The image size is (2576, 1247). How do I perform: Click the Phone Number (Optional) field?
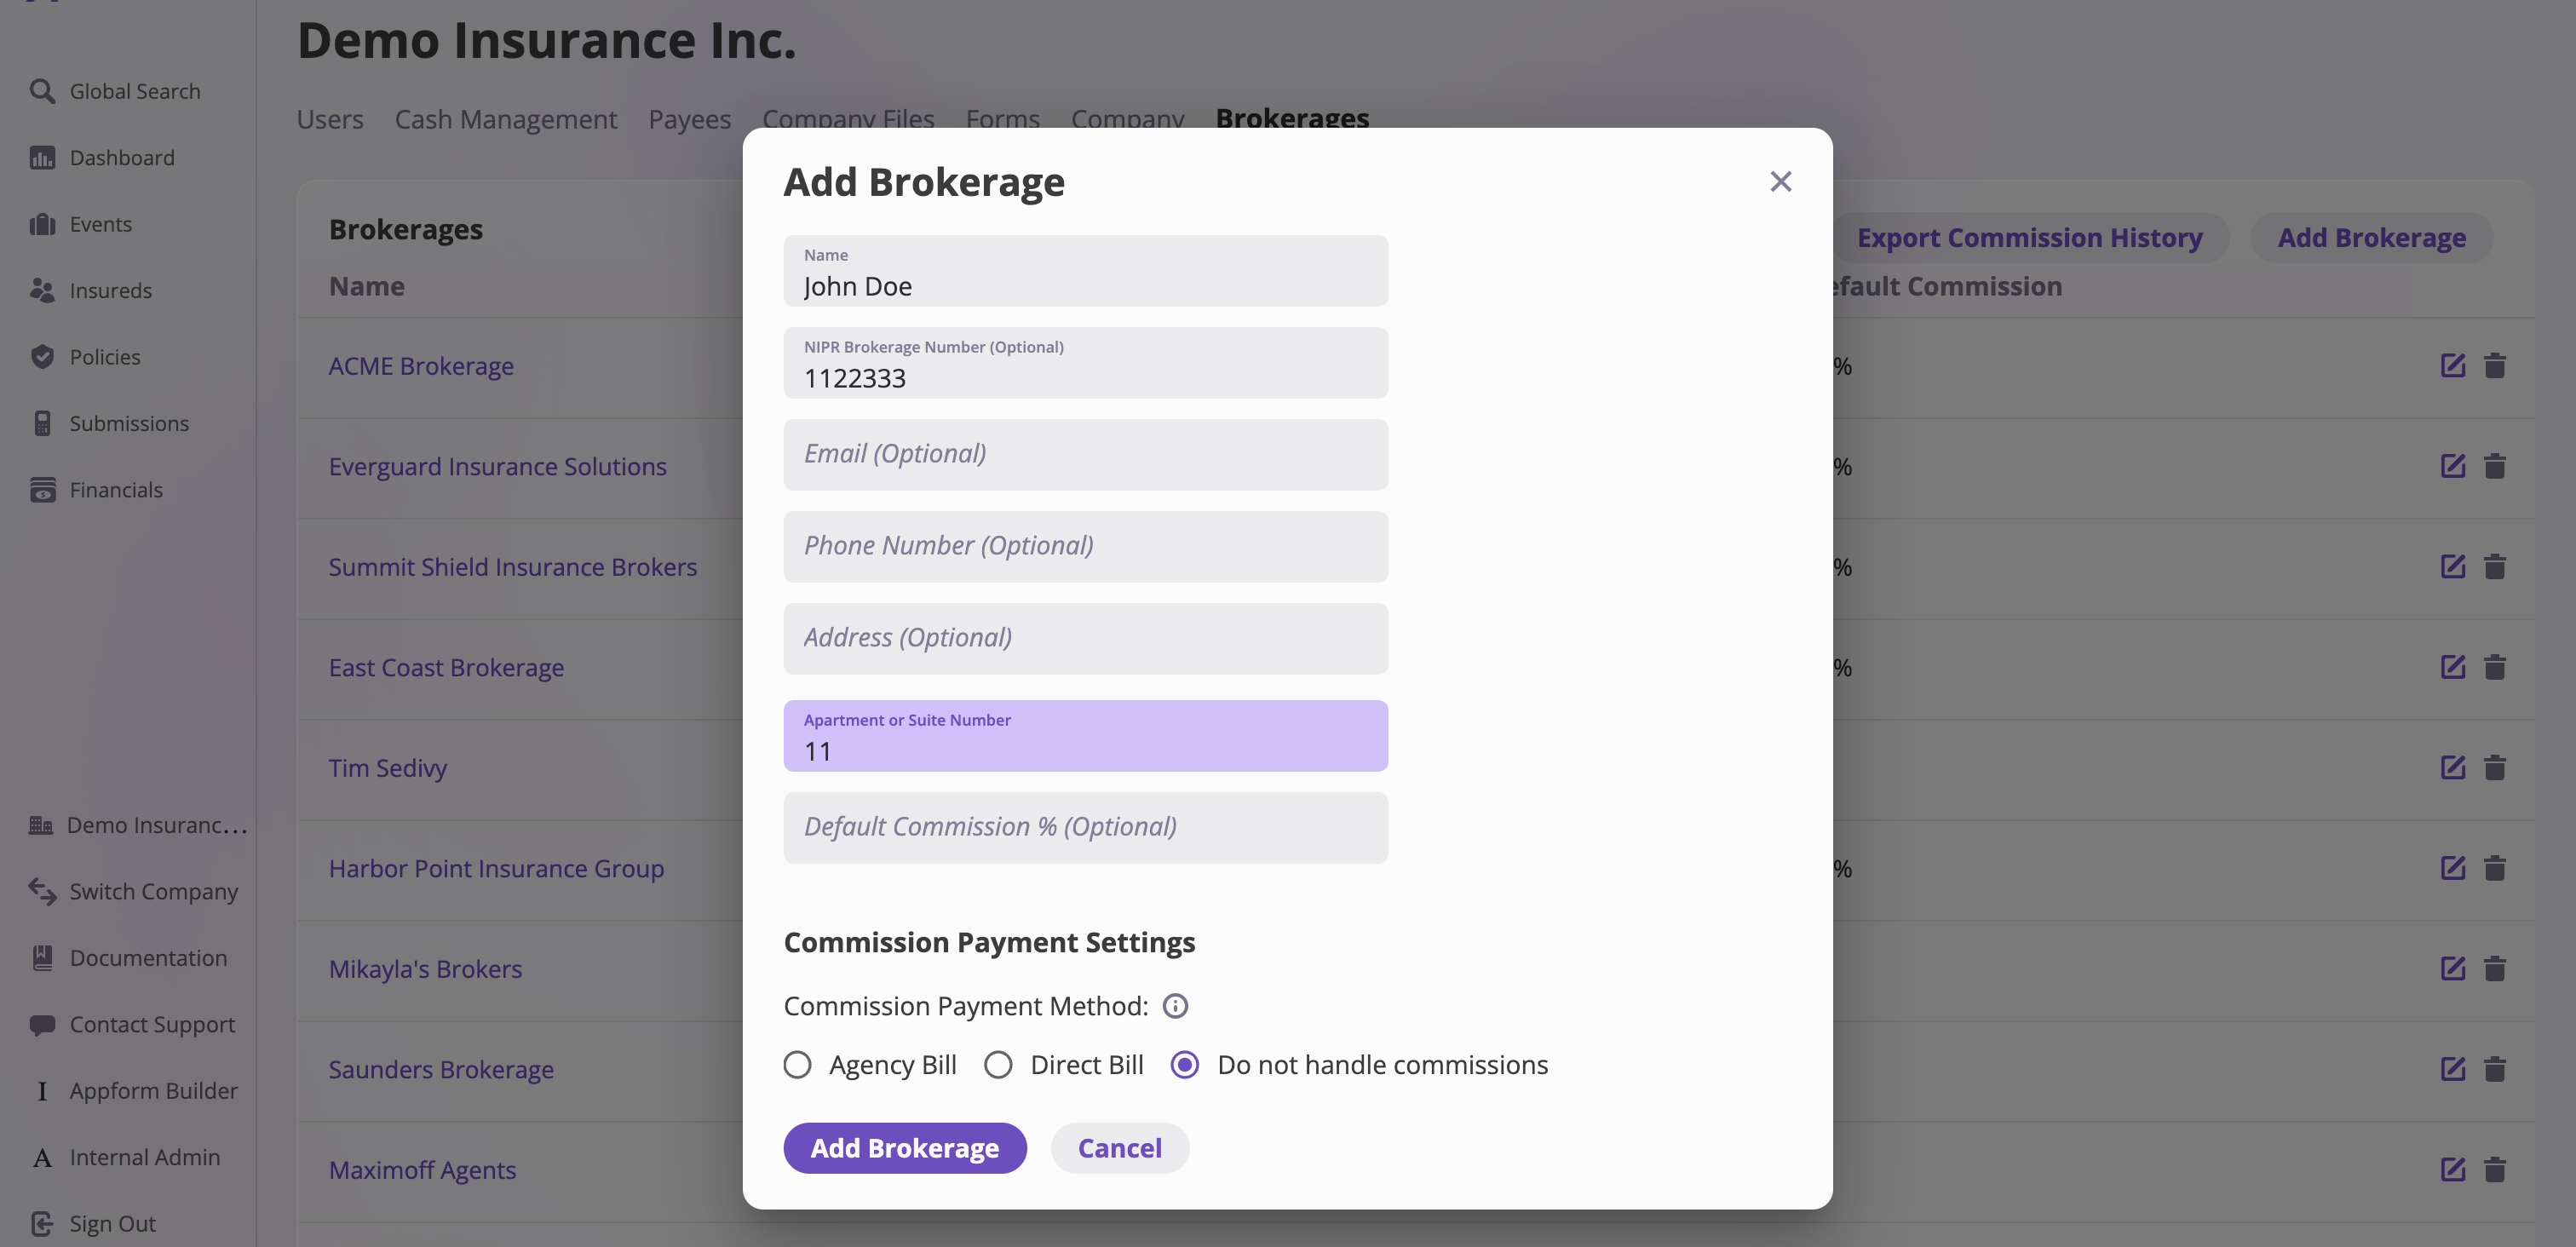tap(1085, 547)
